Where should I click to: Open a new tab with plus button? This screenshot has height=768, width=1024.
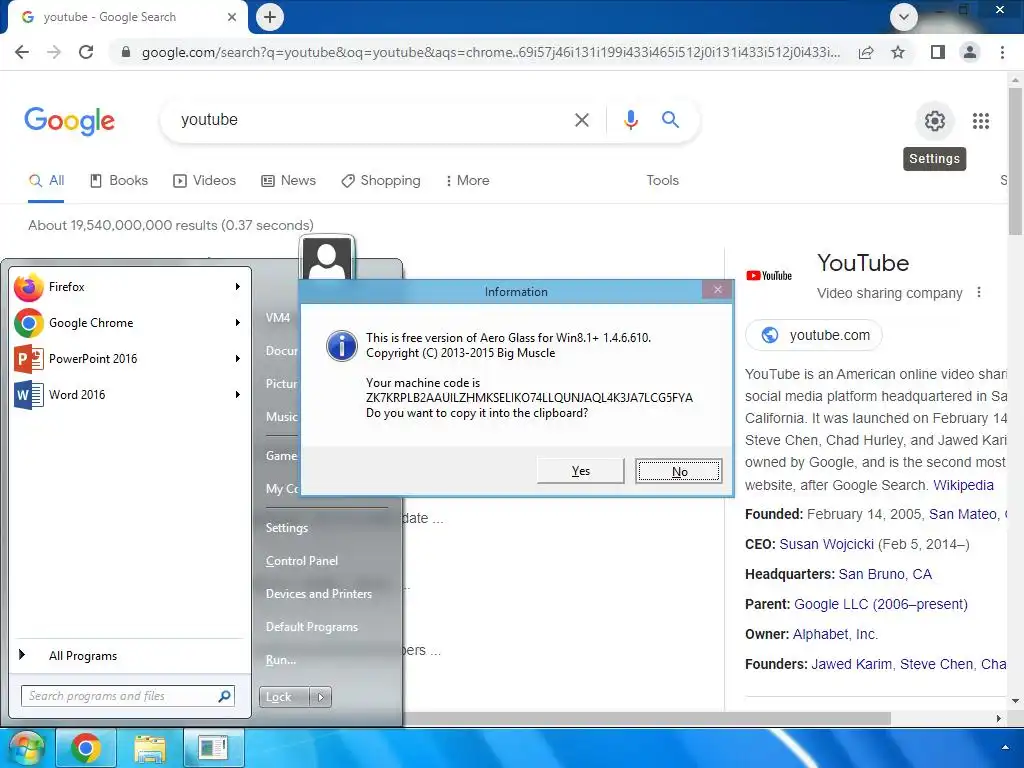270,17
